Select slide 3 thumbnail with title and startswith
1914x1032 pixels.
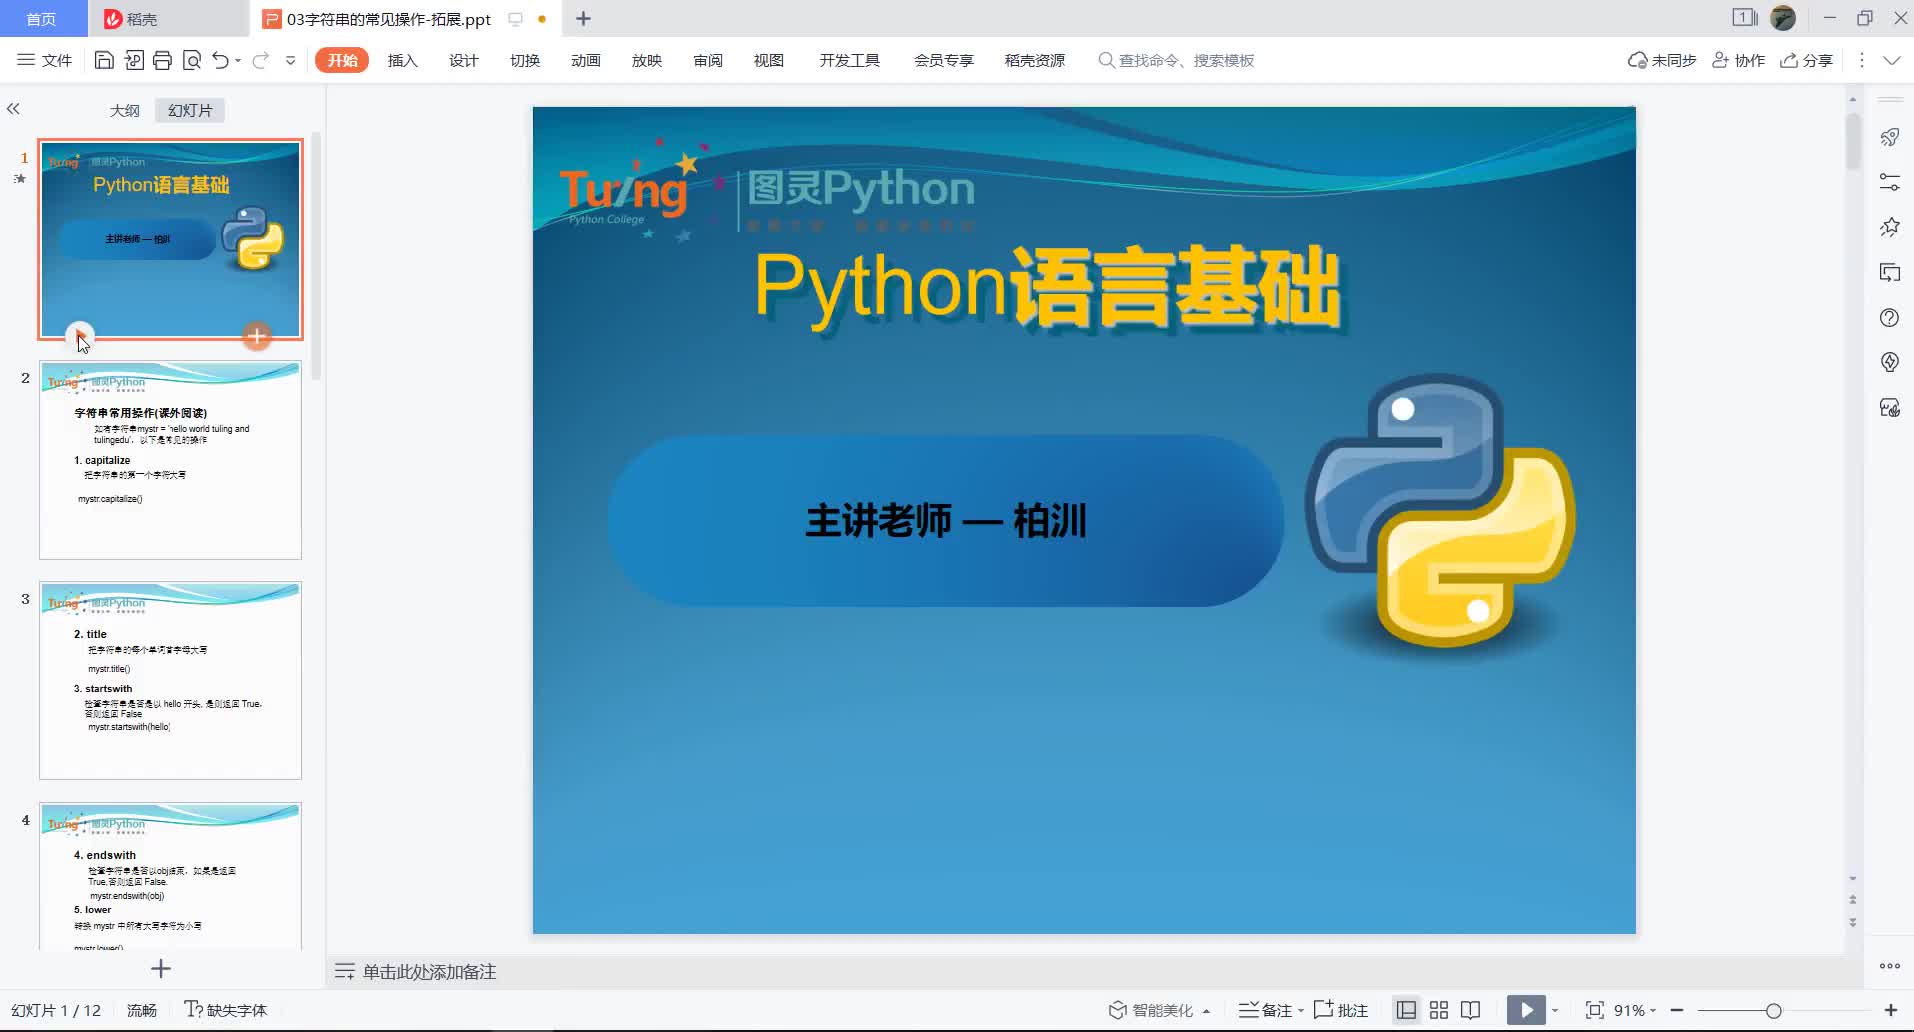click(x=170, y=680)
